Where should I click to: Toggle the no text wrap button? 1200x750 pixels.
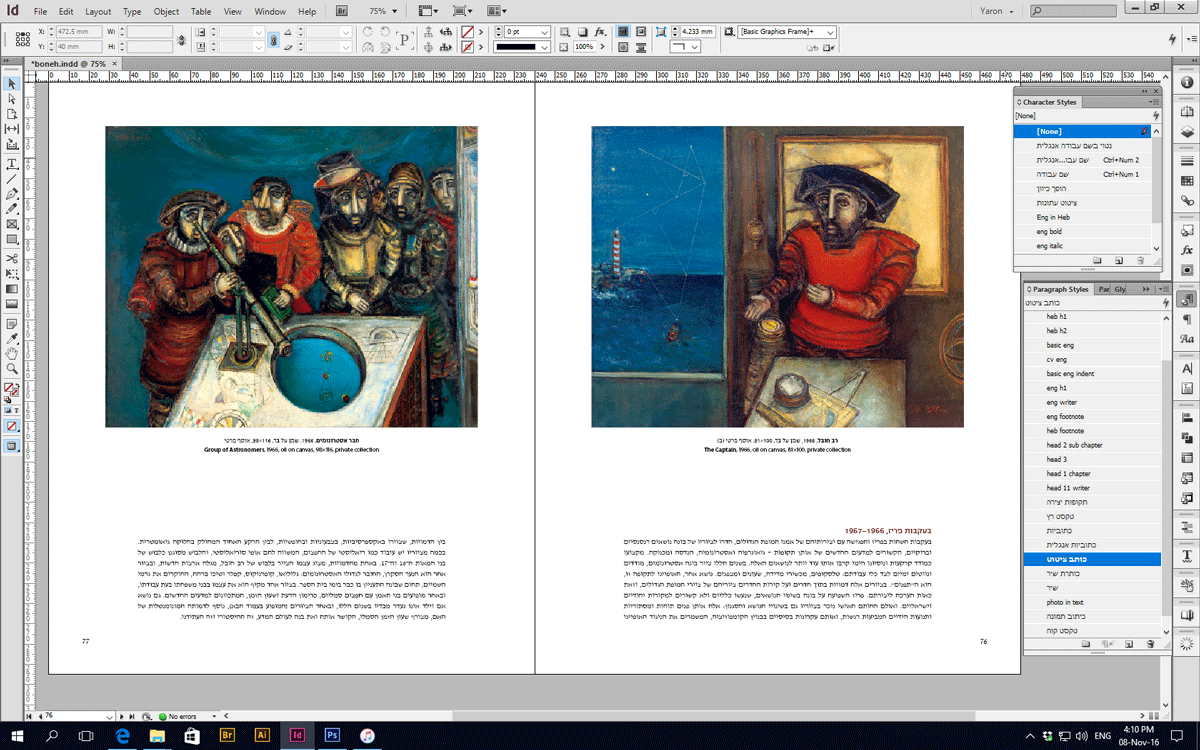click(x=622, y=32)
